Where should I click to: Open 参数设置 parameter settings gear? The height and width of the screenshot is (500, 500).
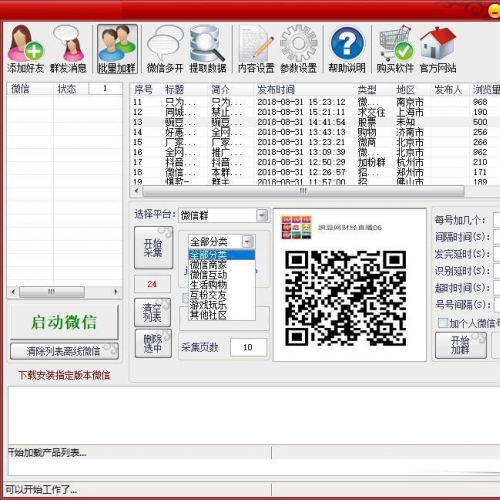pos(298,49)
